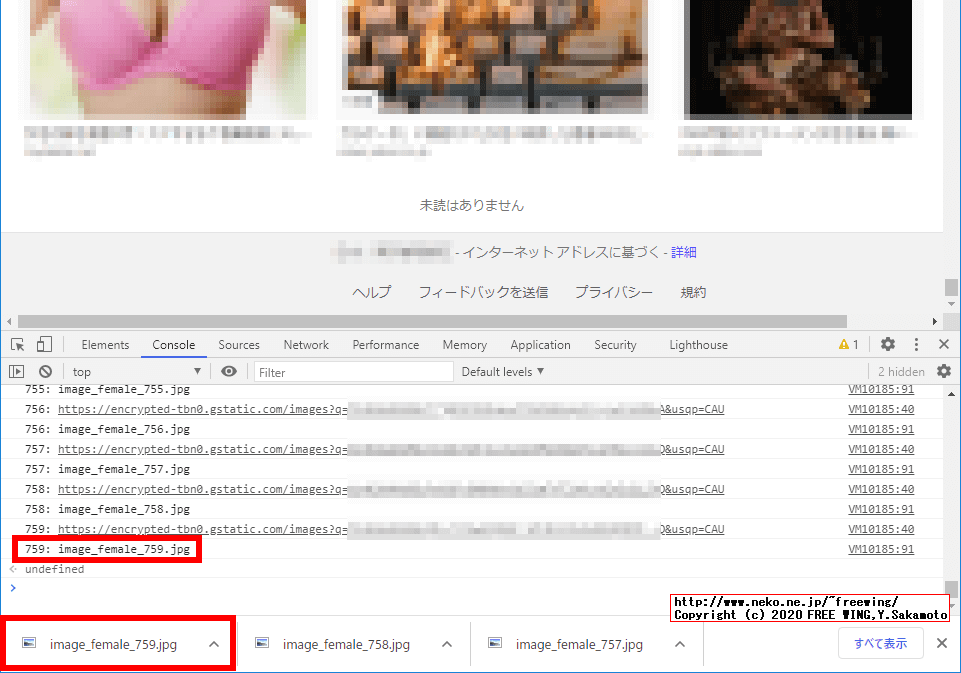
Task: Create a live expression with the eye icon
Action: click(x=229, y=371)
